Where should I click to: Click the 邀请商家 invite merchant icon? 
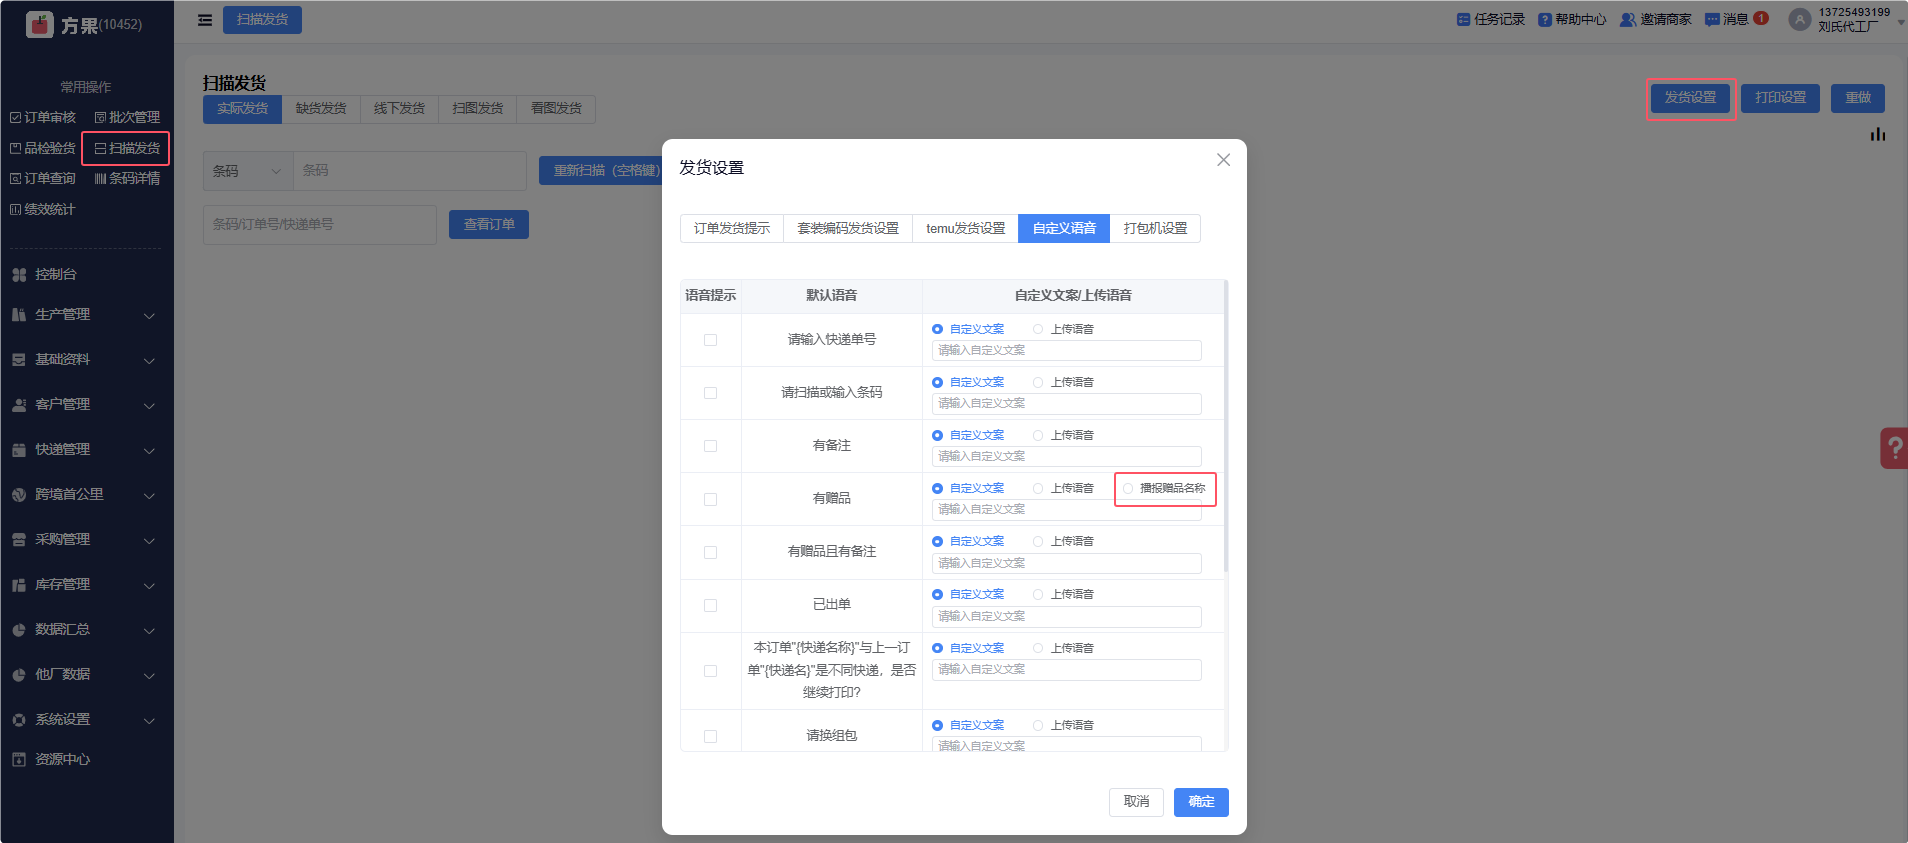point(1628,20)
